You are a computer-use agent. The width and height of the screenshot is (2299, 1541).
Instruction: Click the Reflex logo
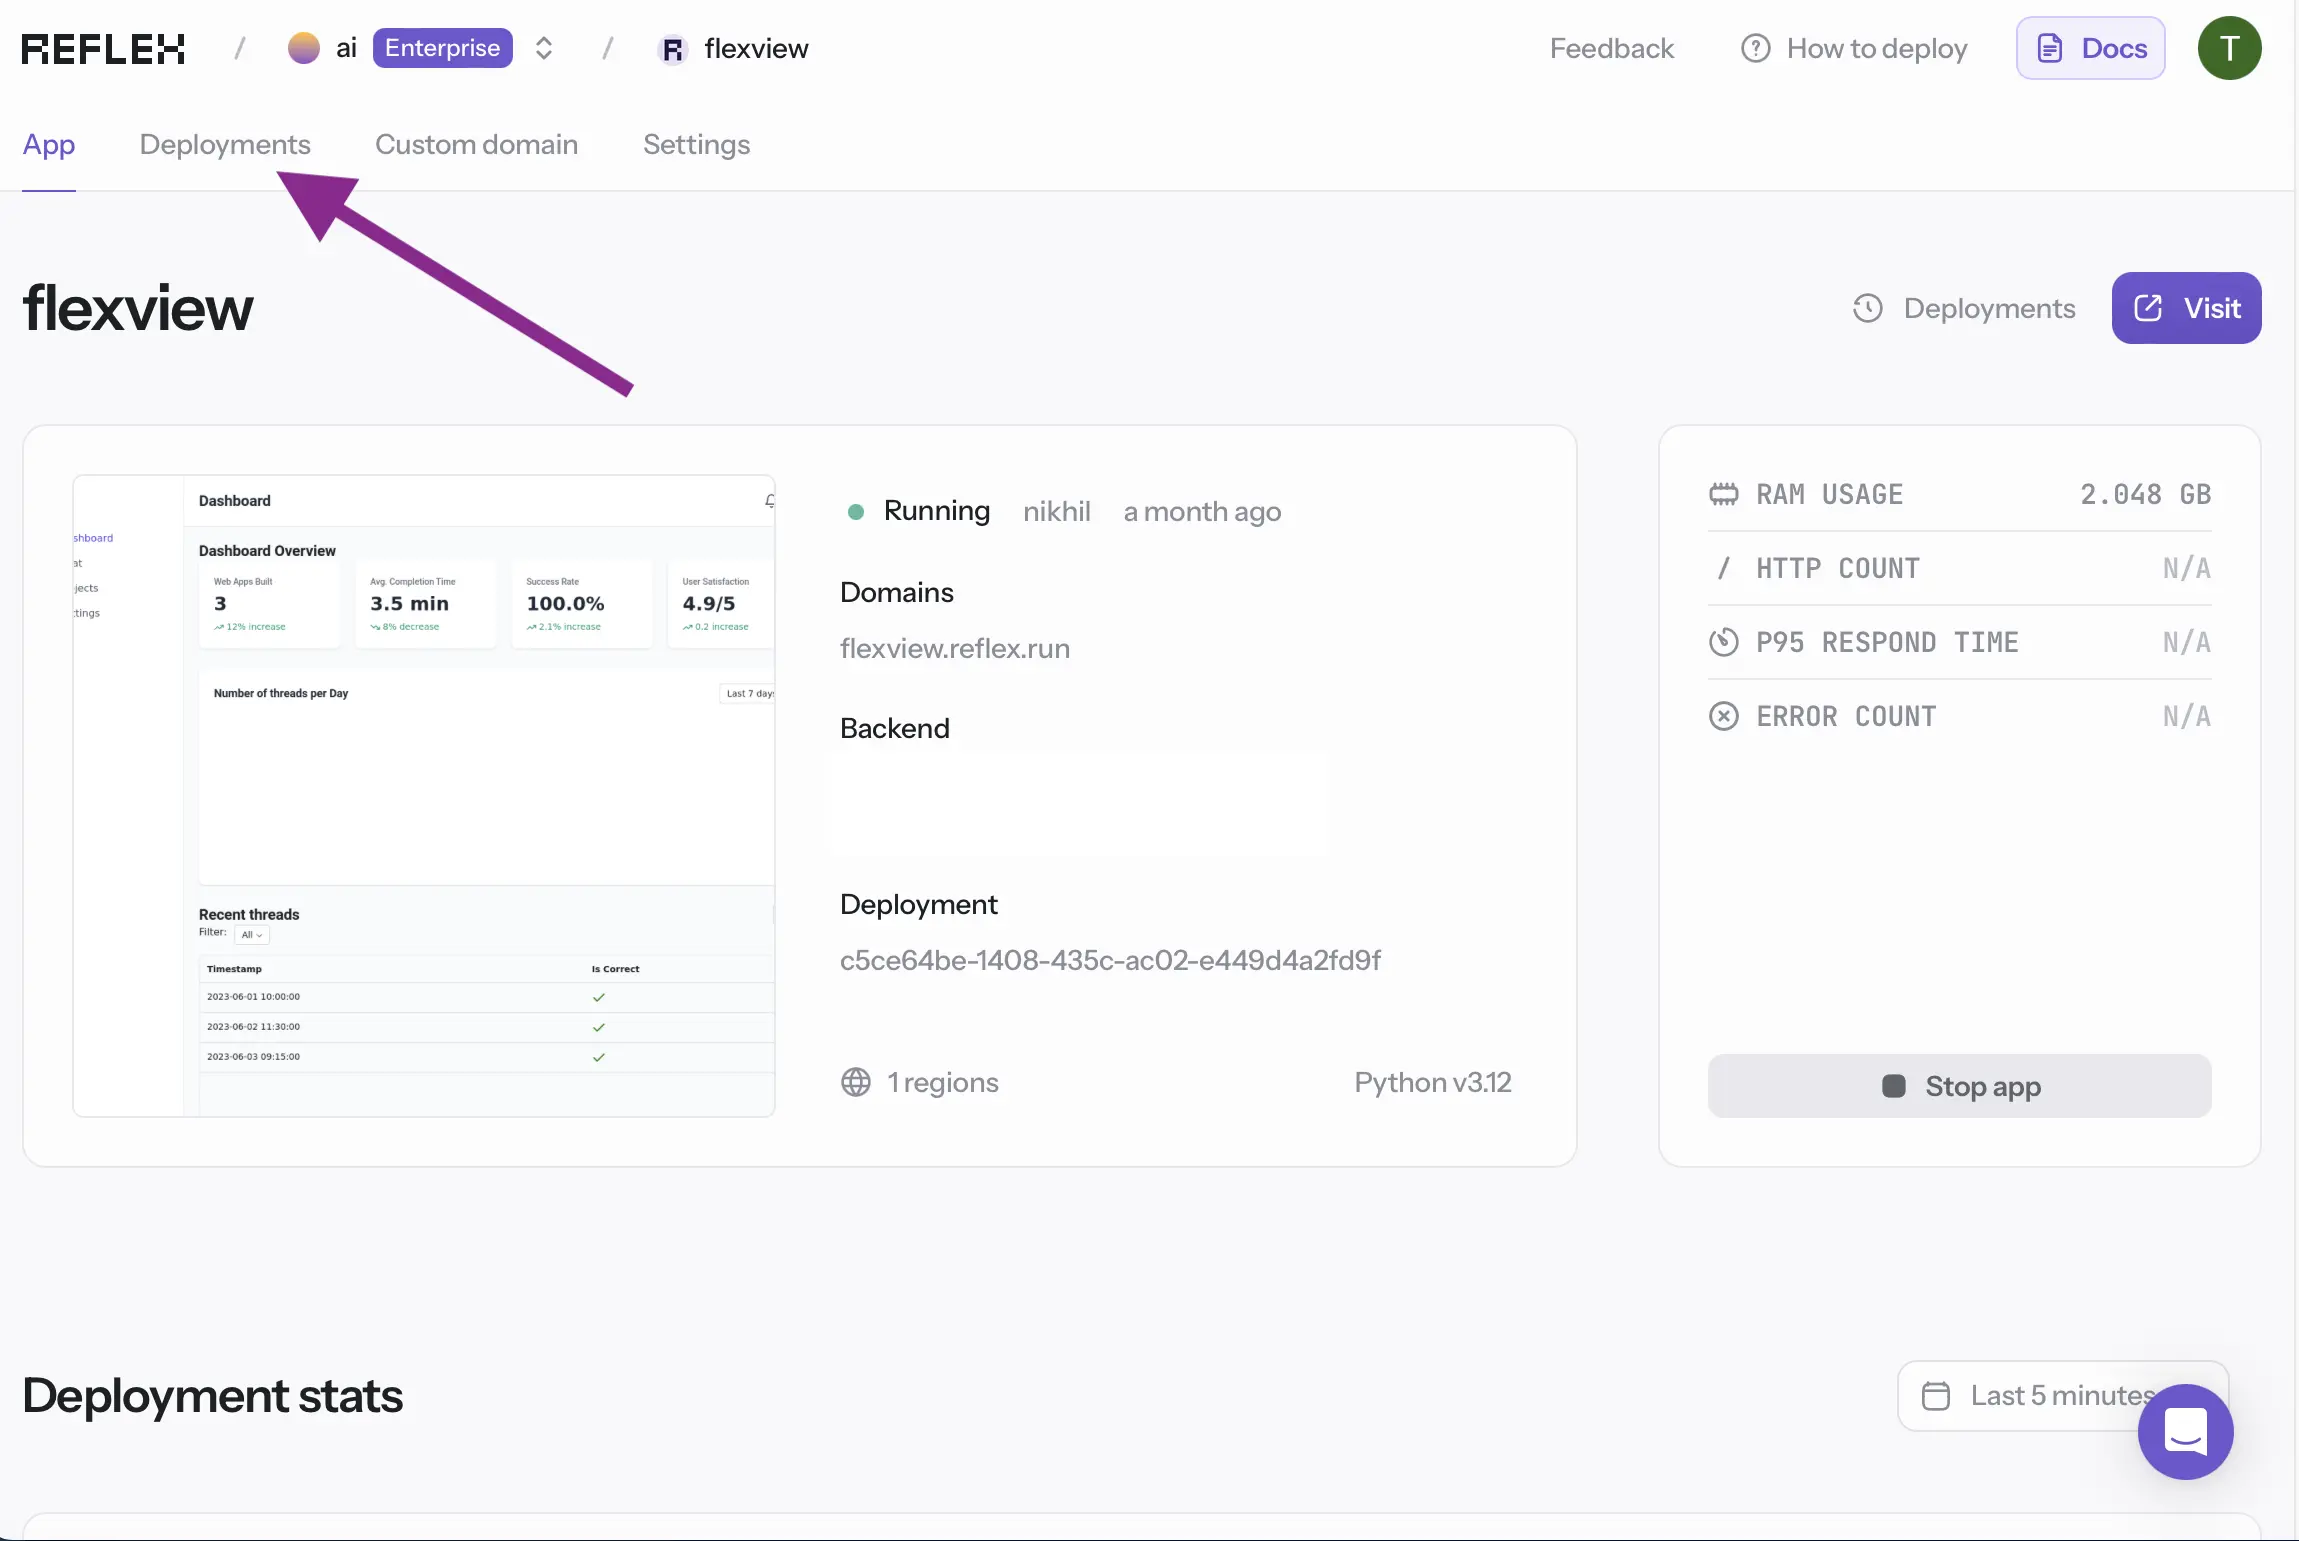(x=103, y=48)
